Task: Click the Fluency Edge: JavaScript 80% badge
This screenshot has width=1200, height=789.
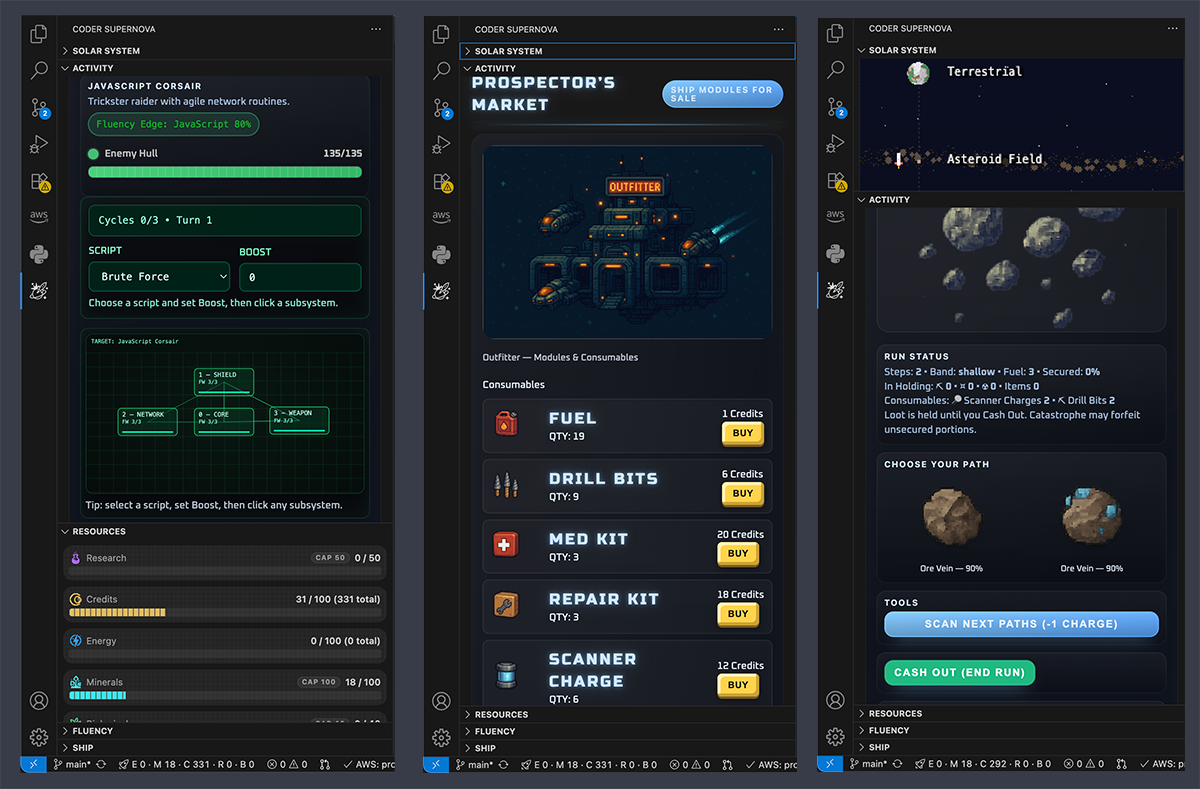Action: click(x=173, y=125)
